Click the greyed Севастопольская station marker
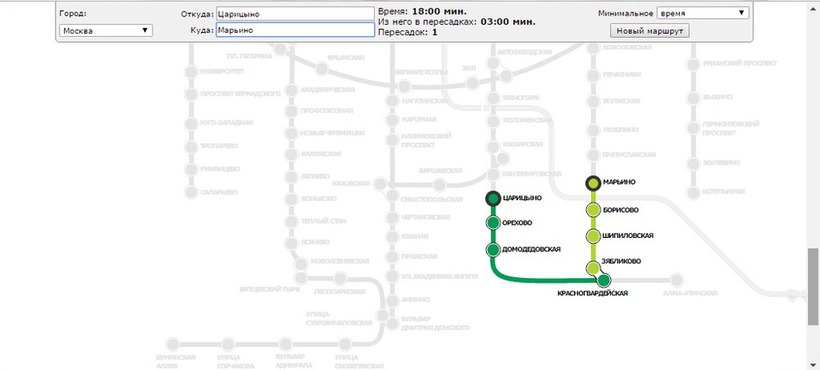This screenshot has width=820, height=370. click(392, 195)
